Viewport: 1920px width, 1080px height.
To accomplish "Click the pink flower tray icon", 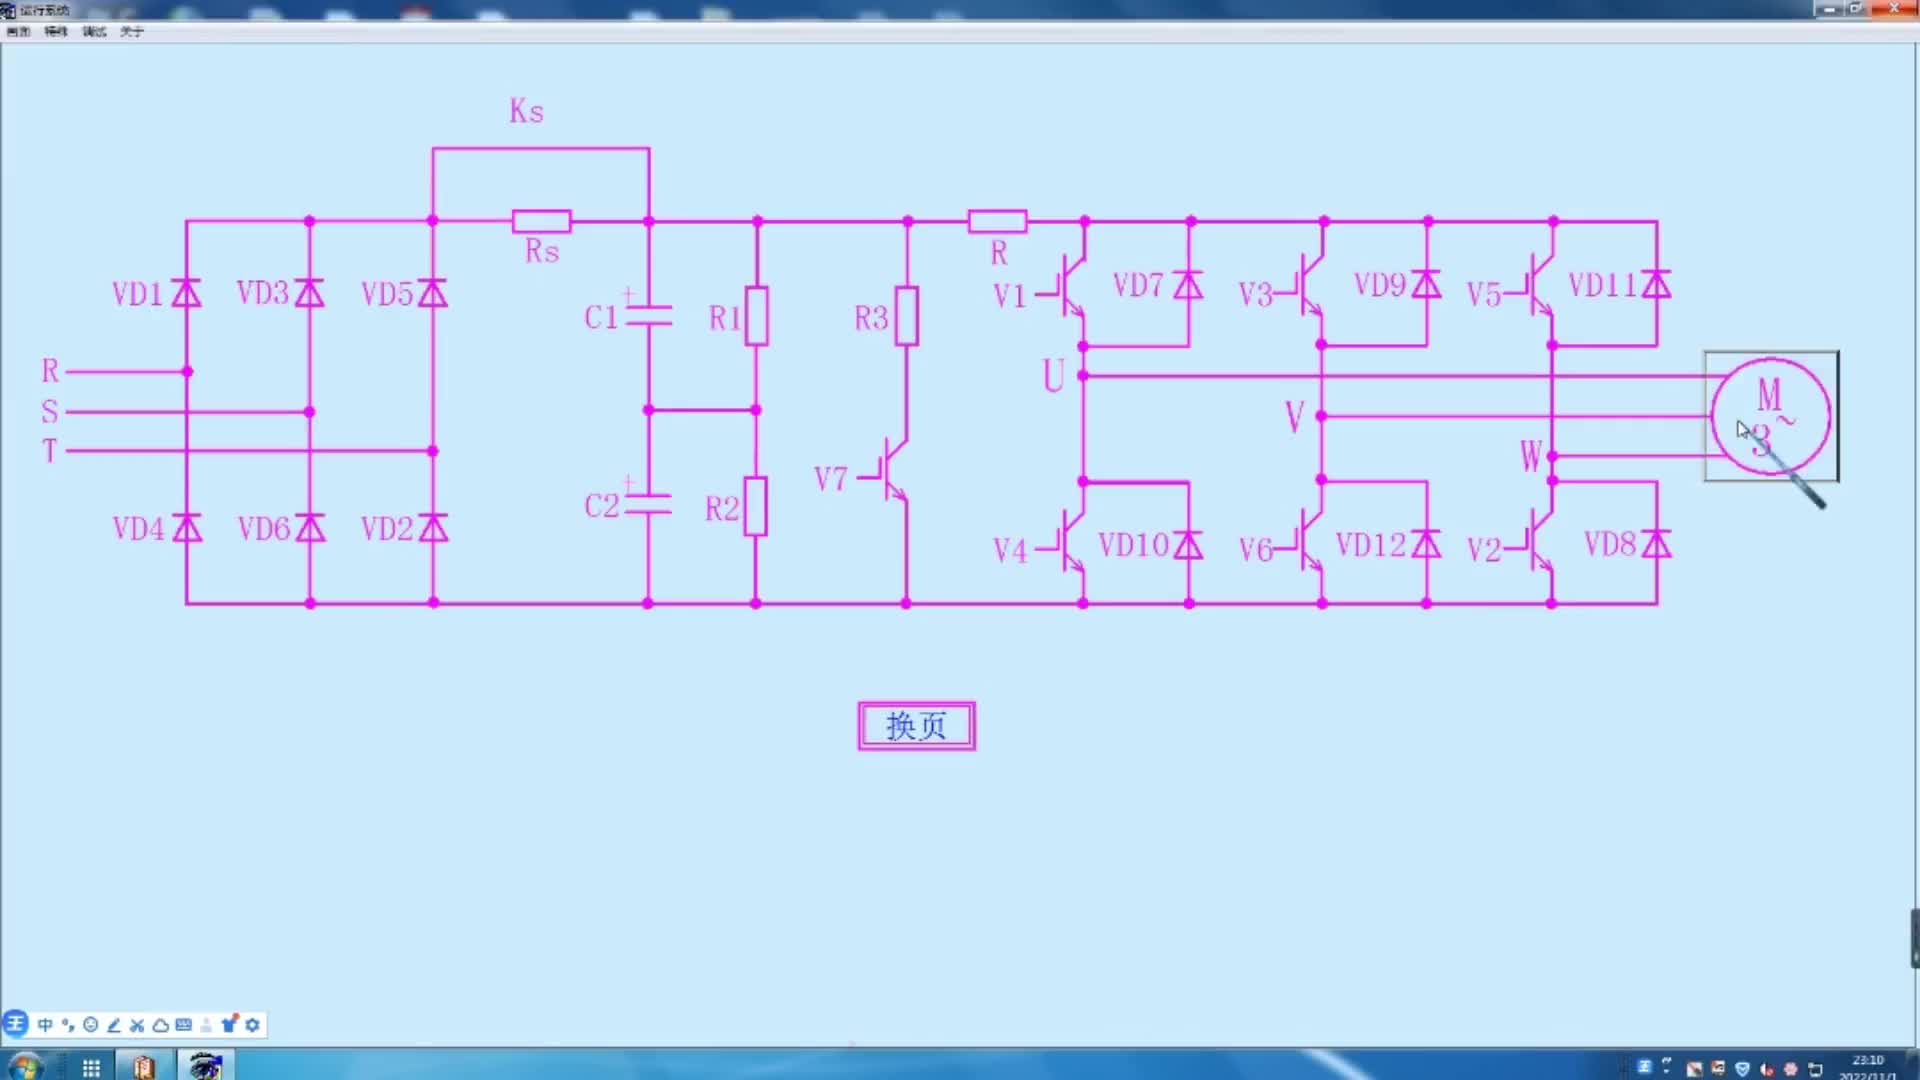I will point(1791,1069).
